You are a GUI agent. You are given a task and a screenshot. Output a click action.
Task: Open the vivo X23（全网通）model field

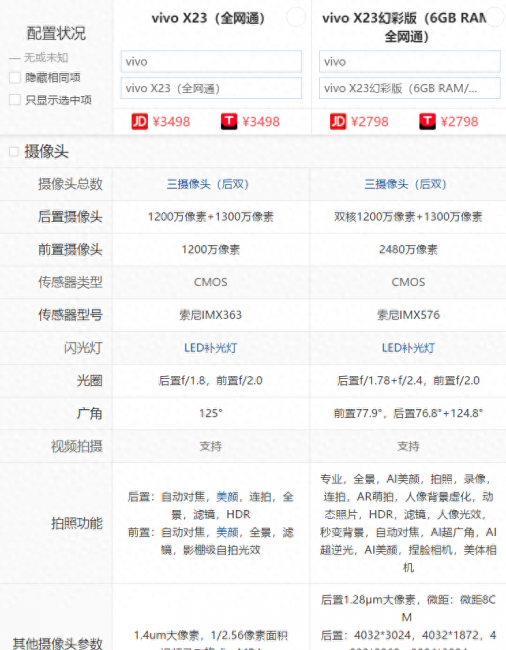pos(211,88)
